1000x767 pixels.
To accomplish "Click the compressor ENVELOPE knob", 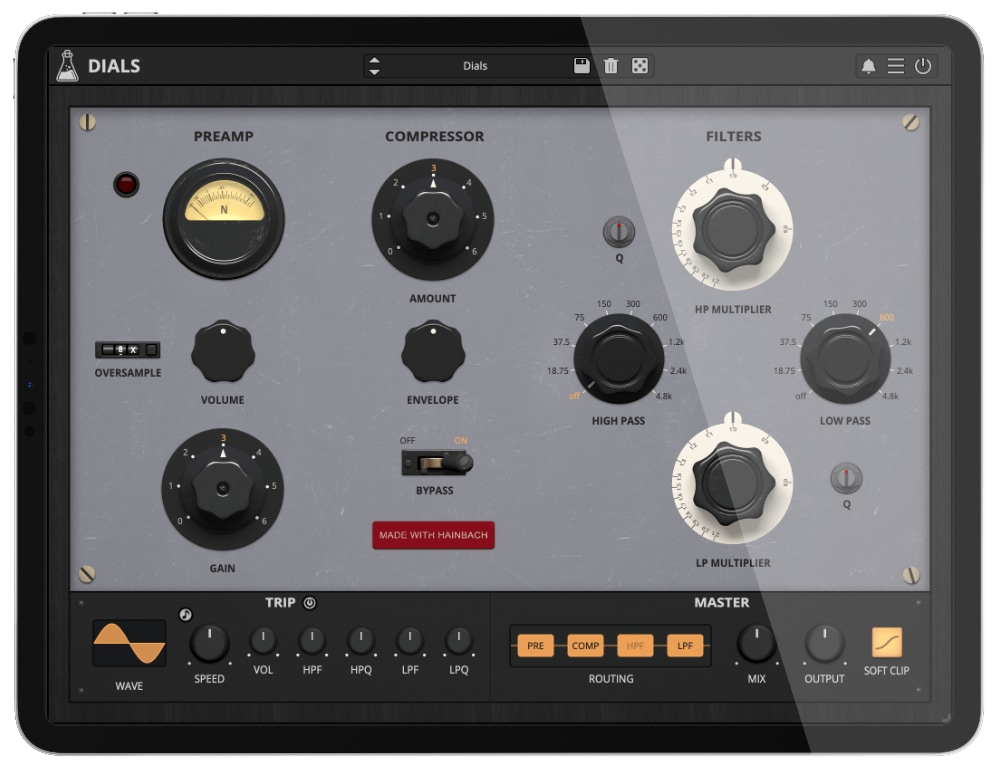I will point(433,352).
